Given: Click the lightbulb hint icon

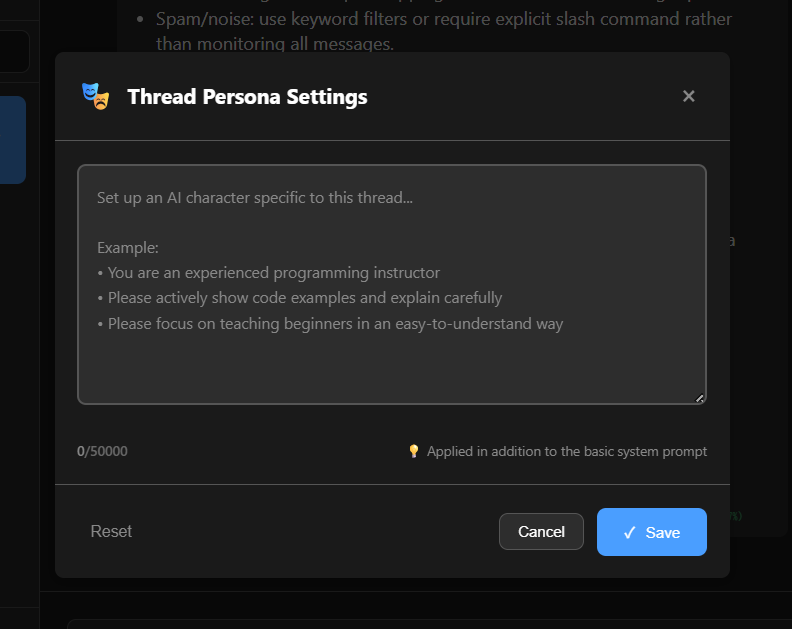Looking at the screenshot, I should [x=414, y=451].
